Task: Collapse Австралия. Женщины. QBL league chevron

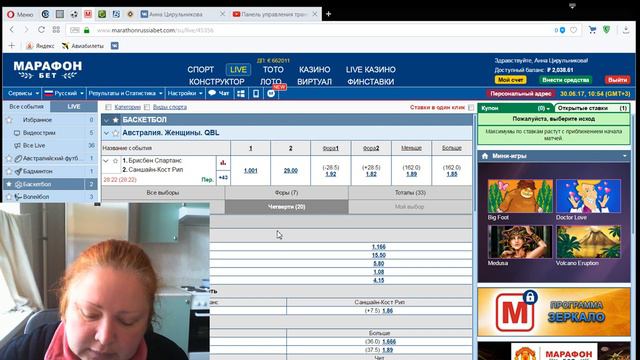Action: (107, 133)
